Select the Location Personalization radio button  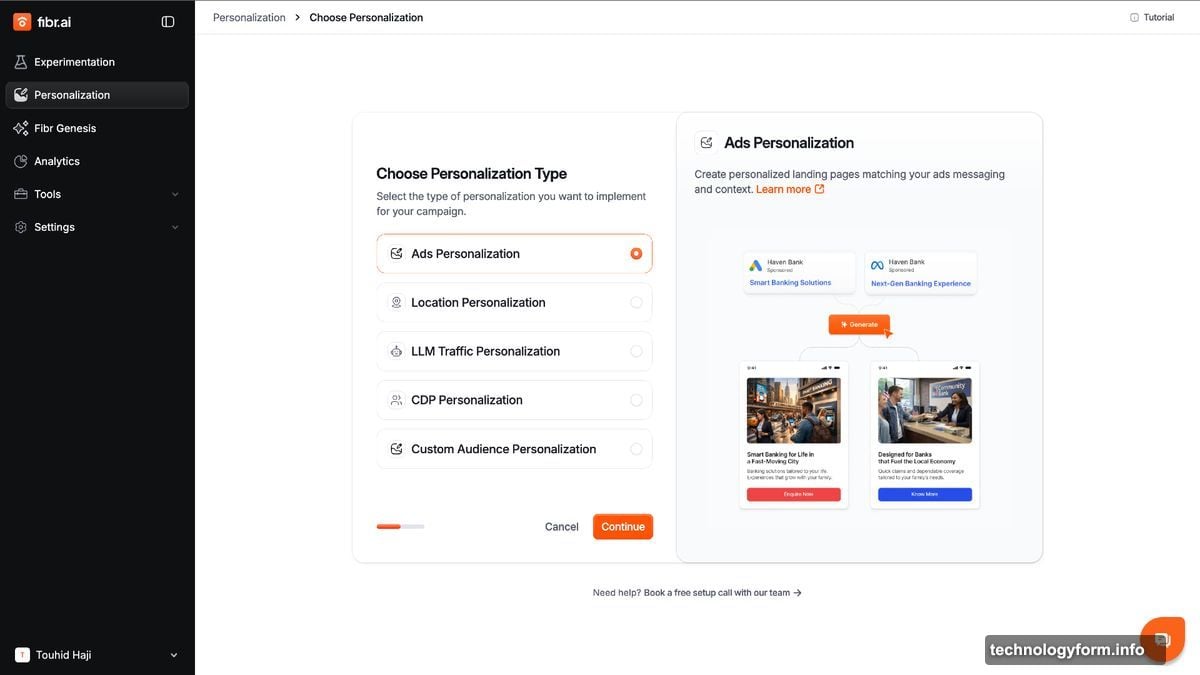point(636,302)
